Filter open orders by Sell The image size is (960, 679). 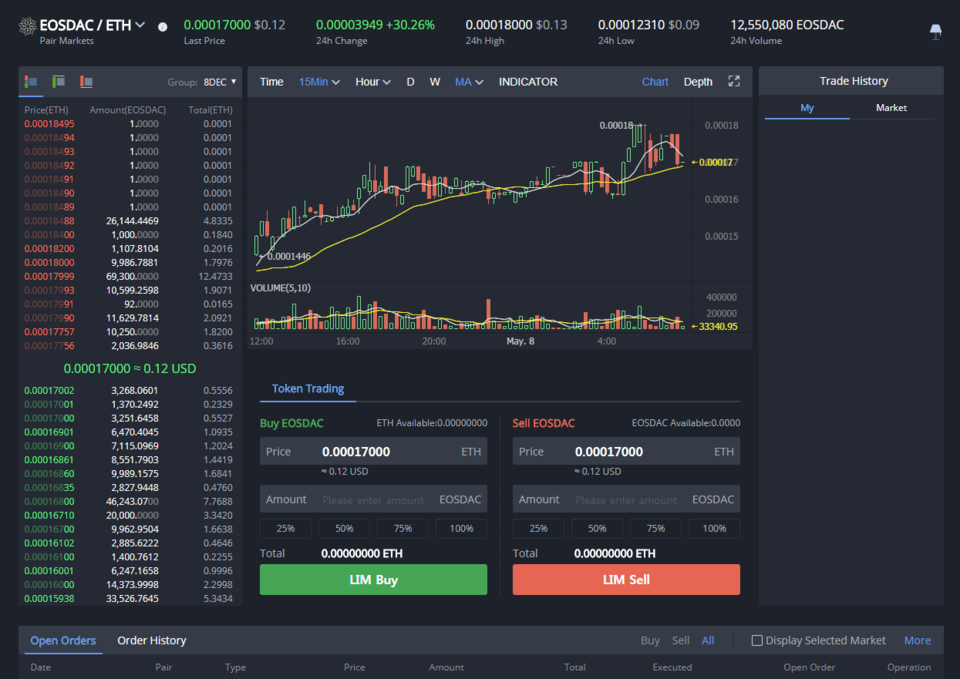[681, 640]
